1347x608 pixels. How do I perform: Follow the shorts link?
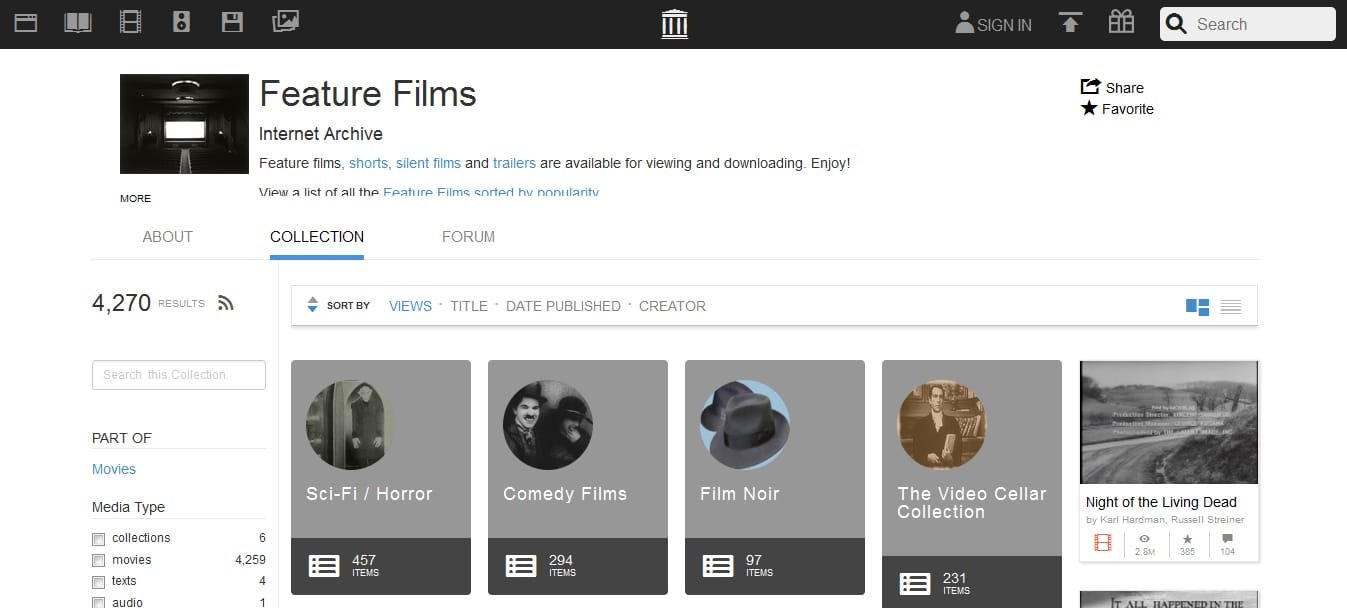pyautogui.click(x=368, y=163)
